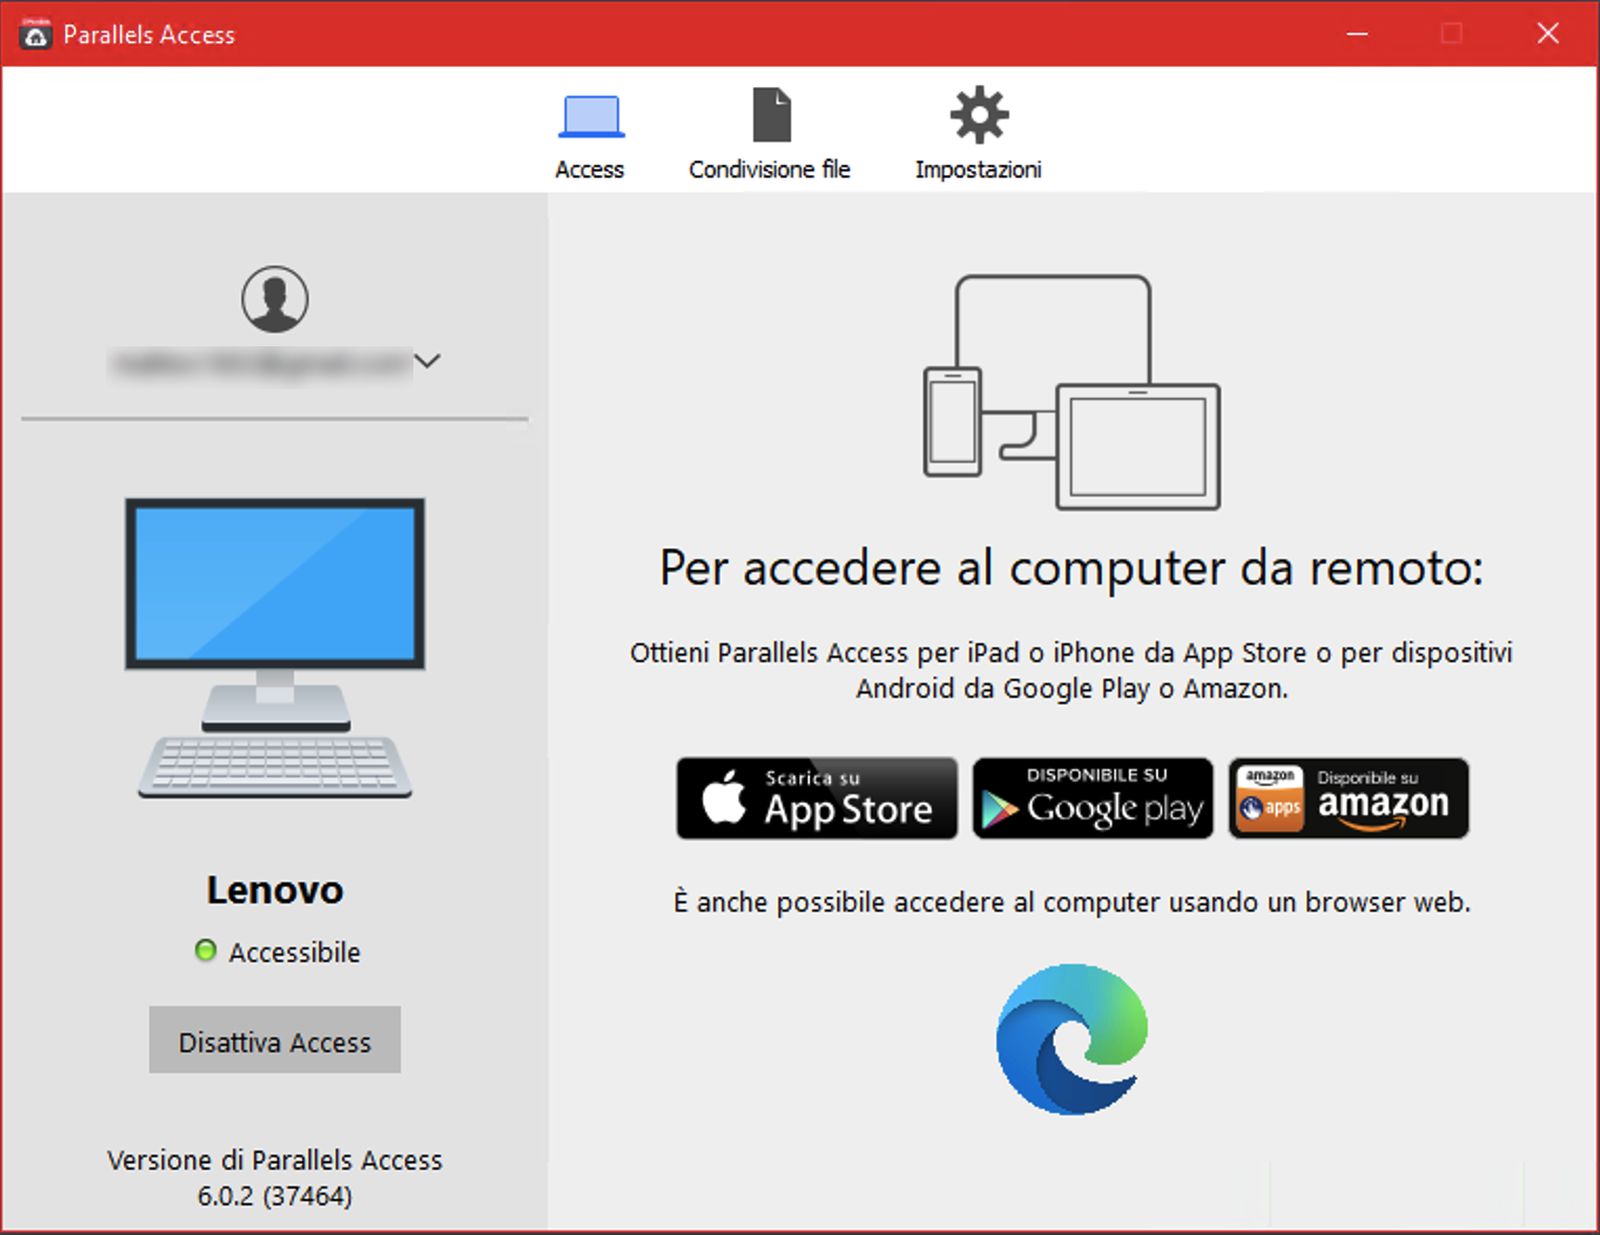Switch to the Condivisione file tab
Screen dimensions: 1600x1235
769,134
